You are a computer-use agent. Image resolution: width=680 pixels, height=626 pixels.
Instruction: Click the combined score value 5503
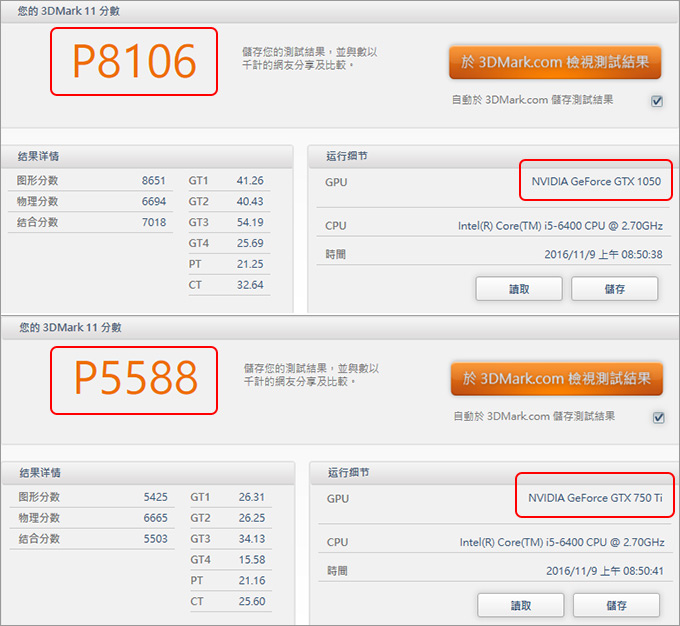click(155, 538)
